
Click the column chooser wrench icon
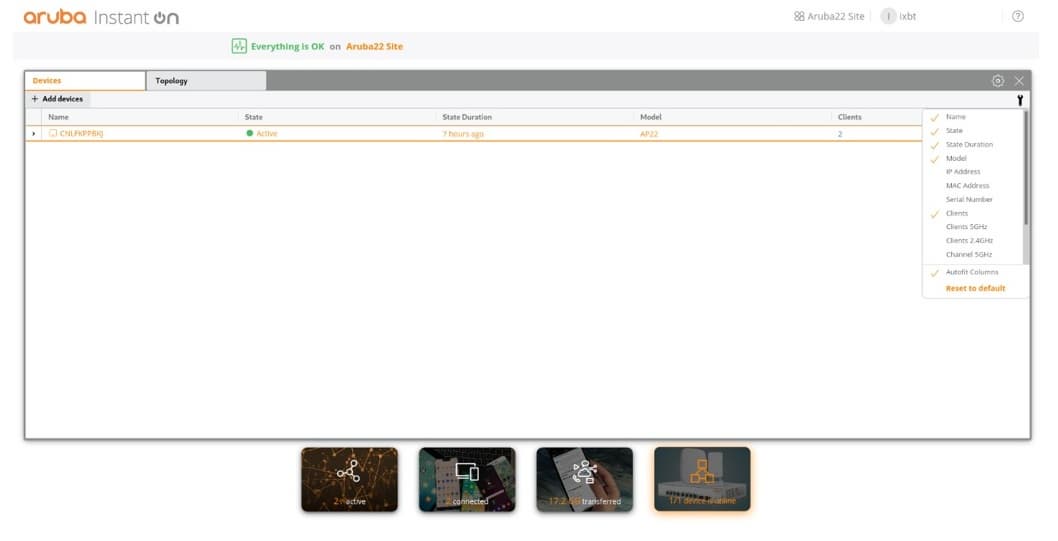point(1020,100)
